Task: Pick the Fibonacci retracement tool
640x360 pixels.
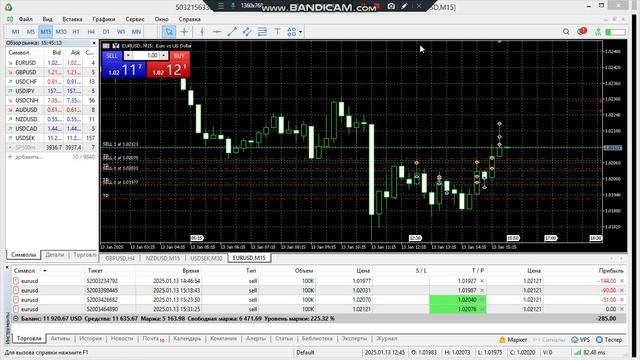Action: (262, 31)
